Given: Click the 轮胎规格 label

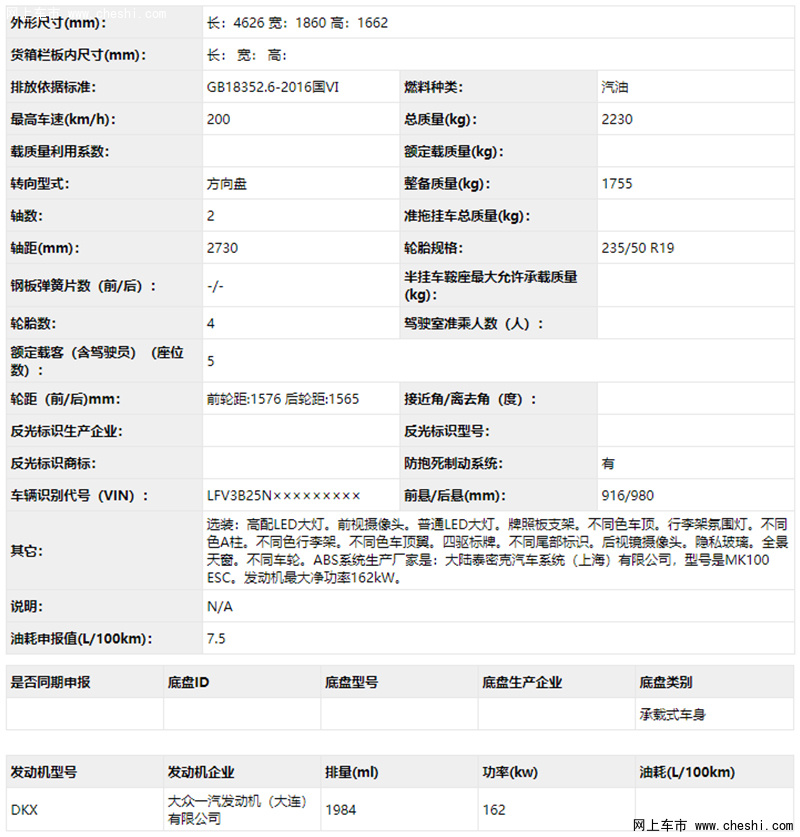Looking at the screenshot, I should (x=433, y=248).
